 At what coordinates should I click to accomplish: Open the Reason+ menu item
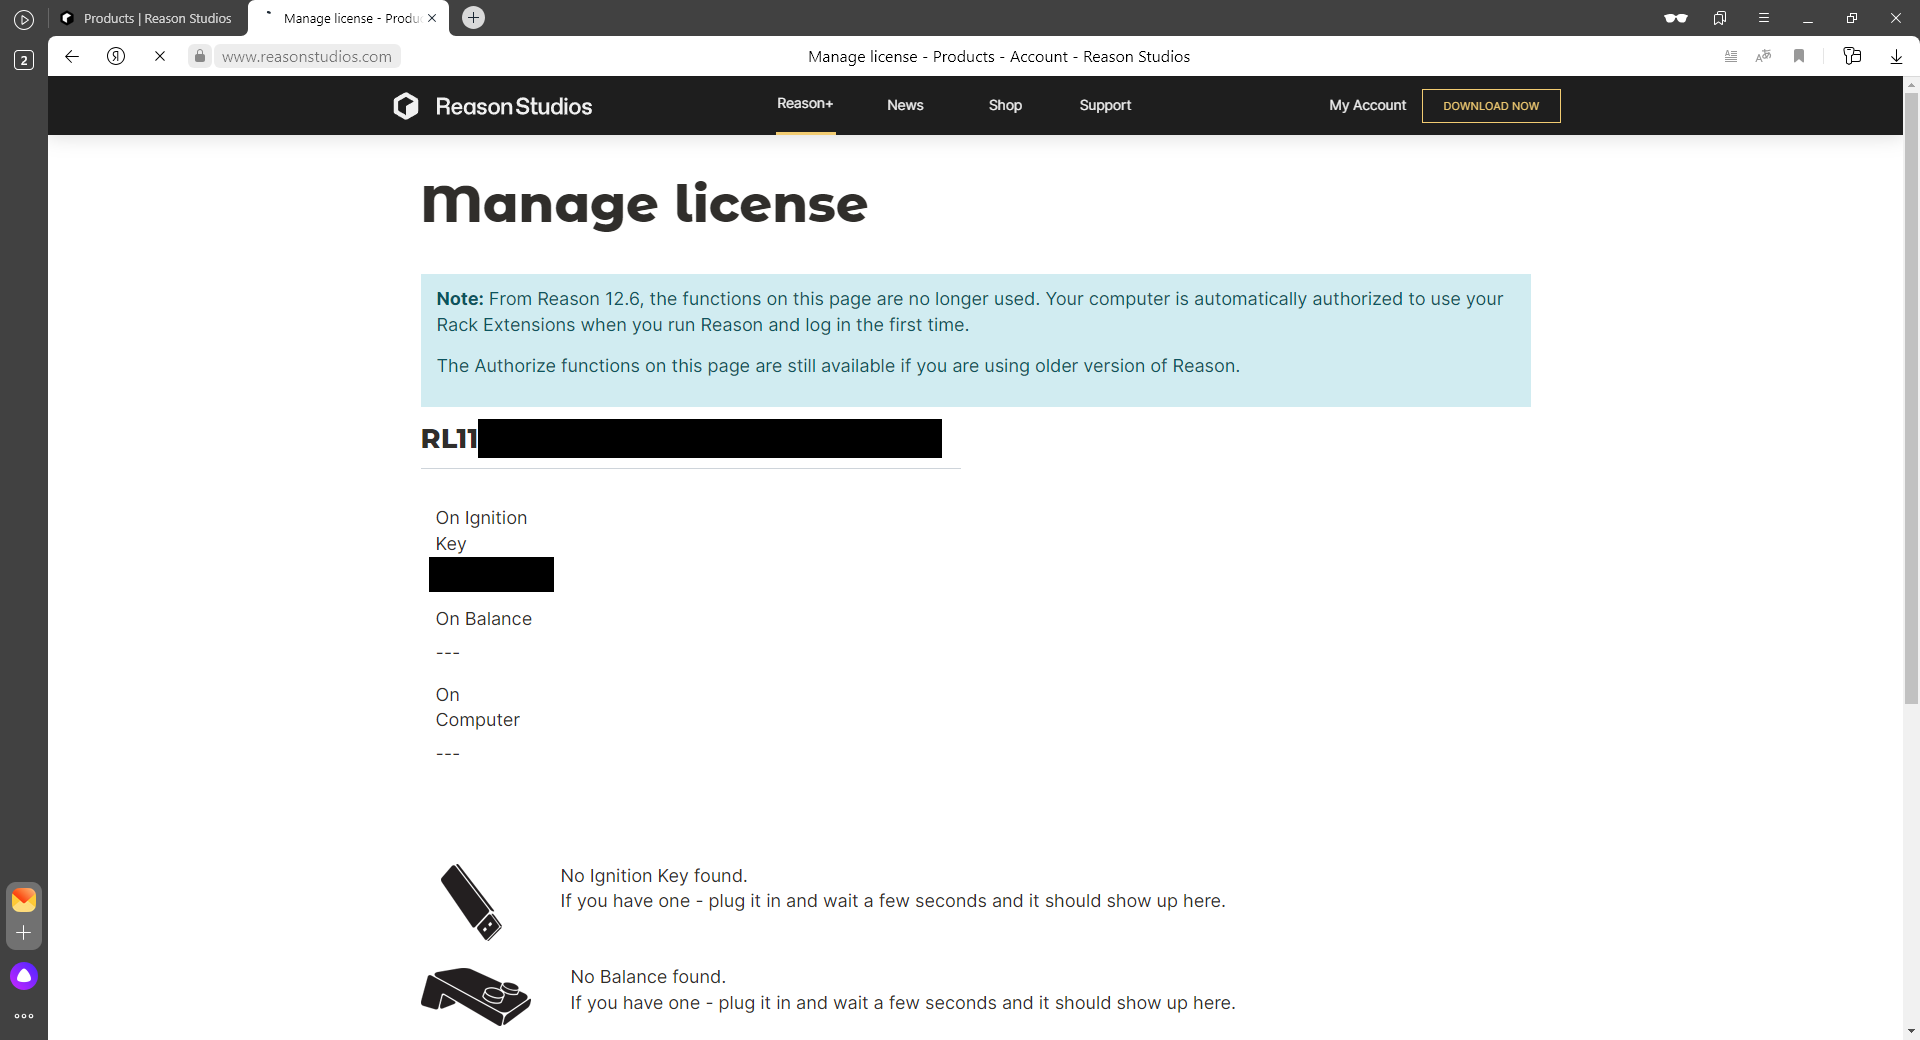tap(805, 104)
